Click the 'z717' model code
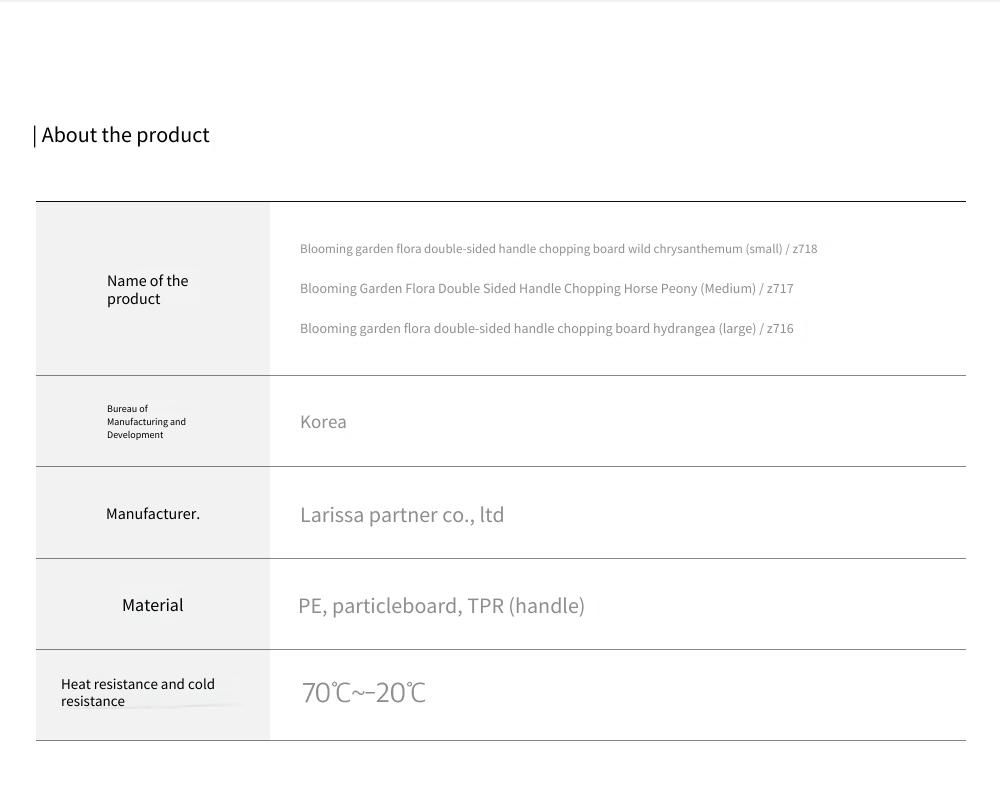The width and height of the screenshot is (1000, 785). (780, 288)
